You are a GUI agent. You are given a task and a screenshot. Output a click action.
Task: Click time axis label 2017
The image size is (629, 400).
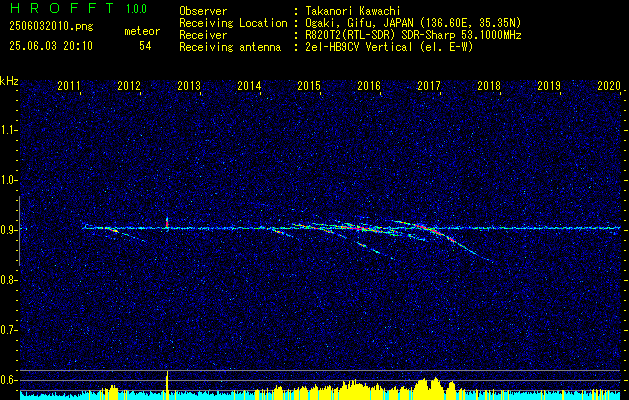coord(429,85)
